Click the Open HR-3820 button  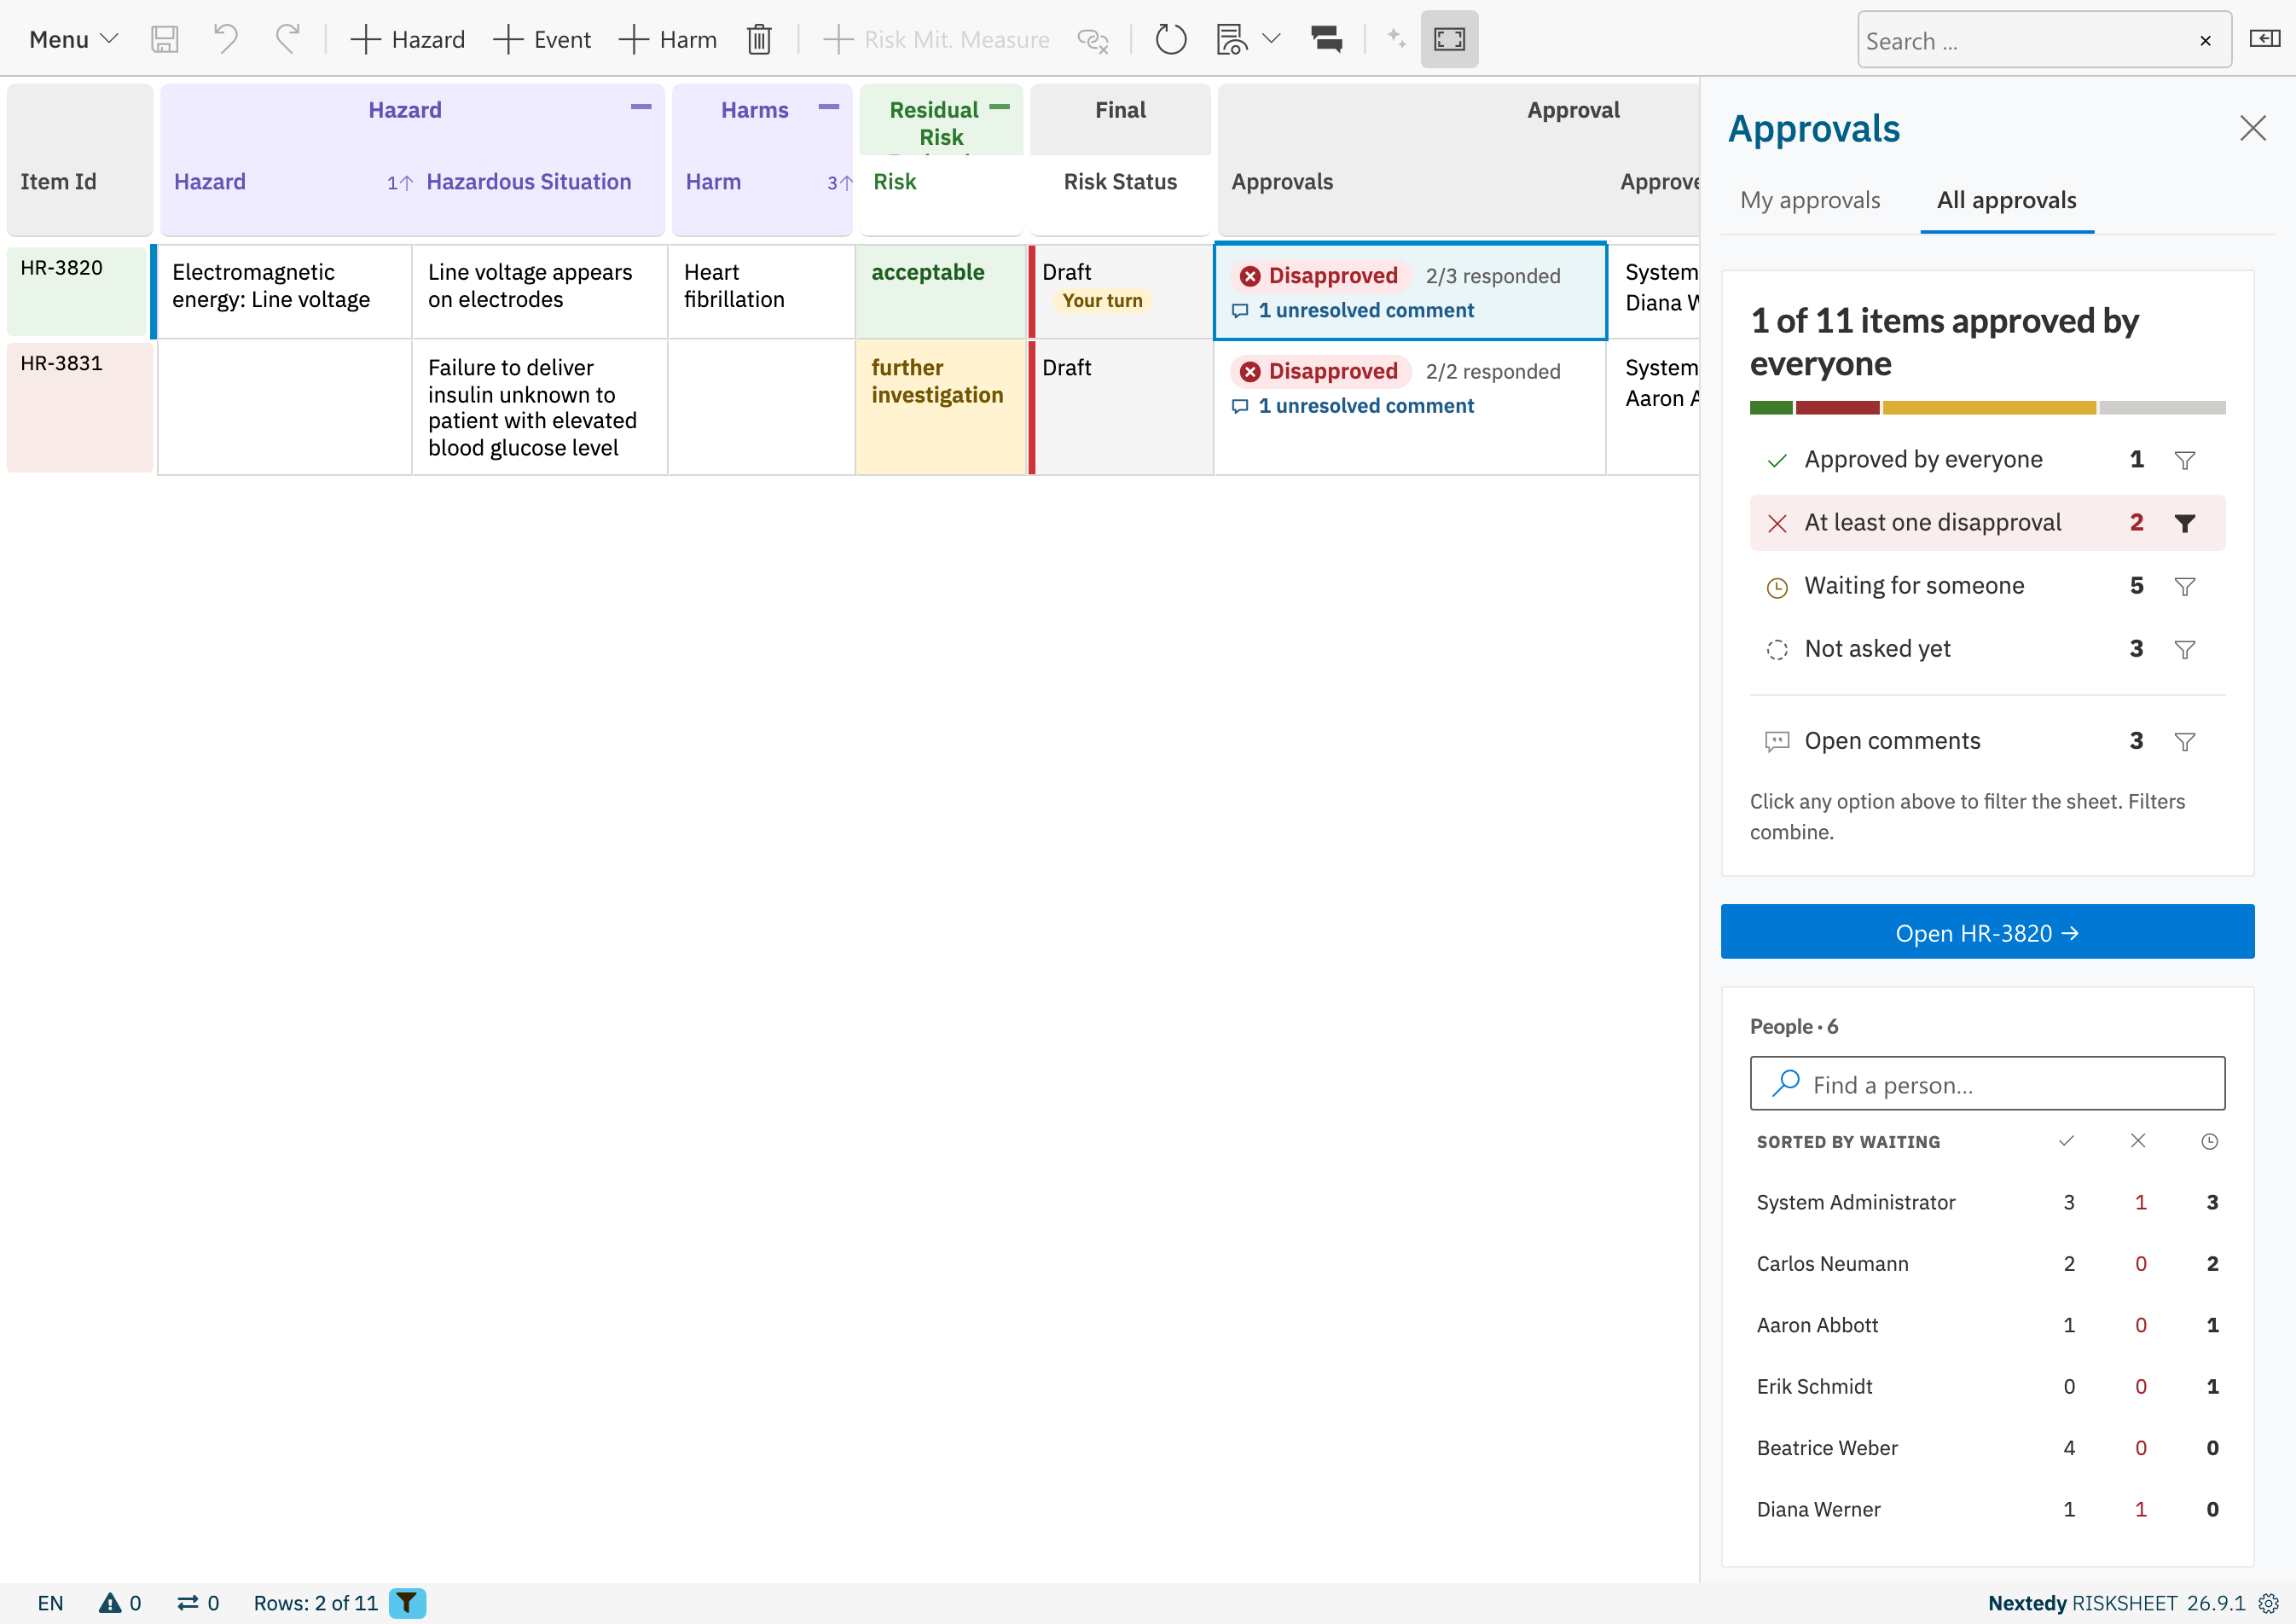click(x=1987, y=932)
